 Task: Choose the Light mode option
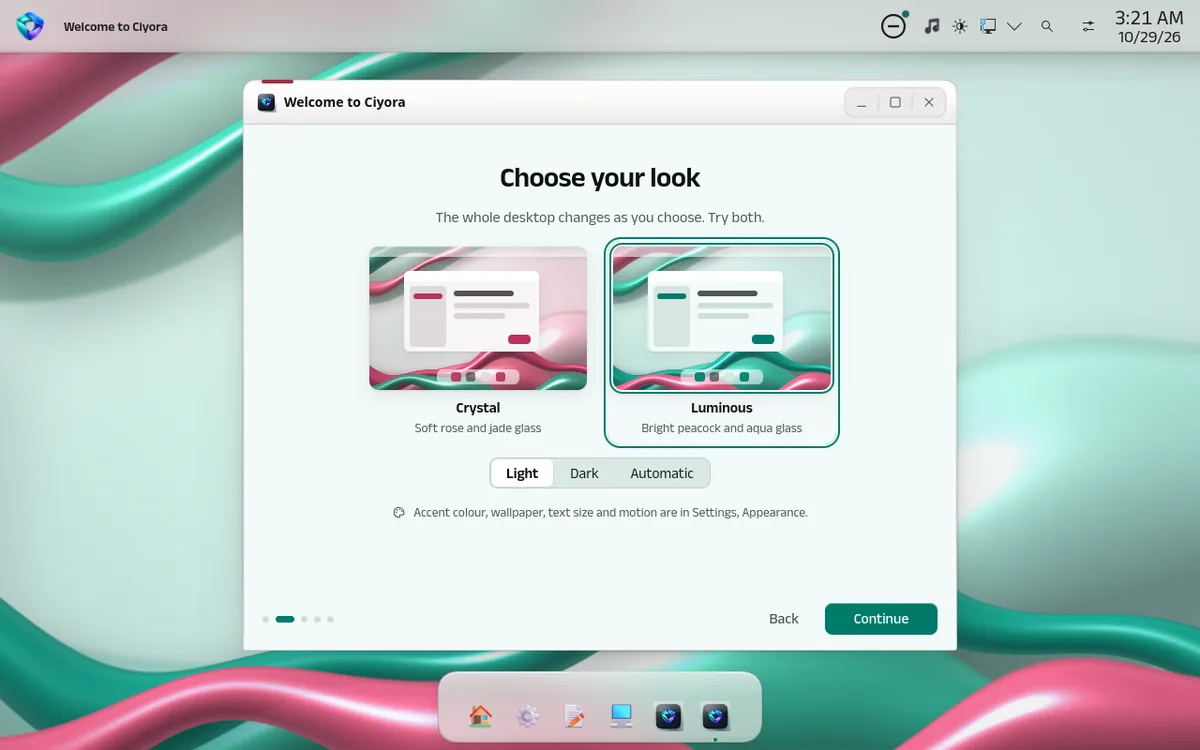pos(522,473)
